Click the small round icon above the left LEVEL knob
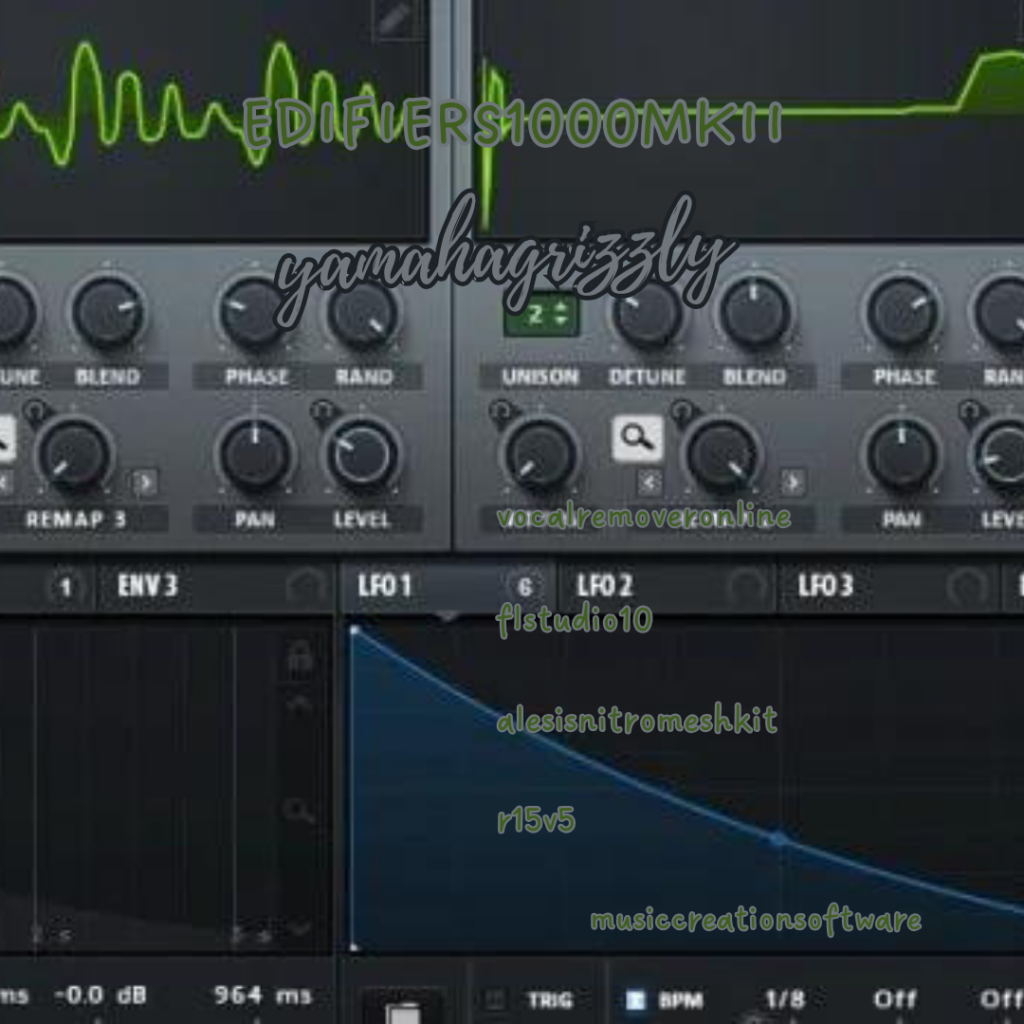 pyautogui.click(x=322, y=411)
